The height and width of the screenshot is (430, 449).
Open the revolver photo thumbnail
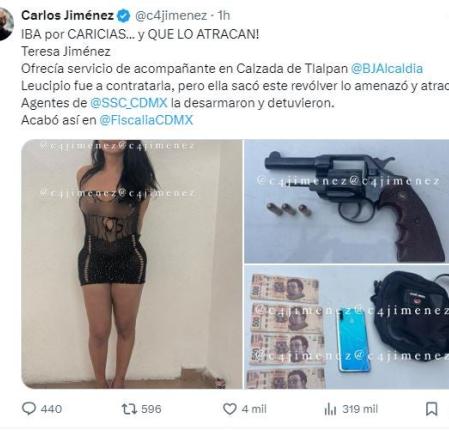point(347,201)
